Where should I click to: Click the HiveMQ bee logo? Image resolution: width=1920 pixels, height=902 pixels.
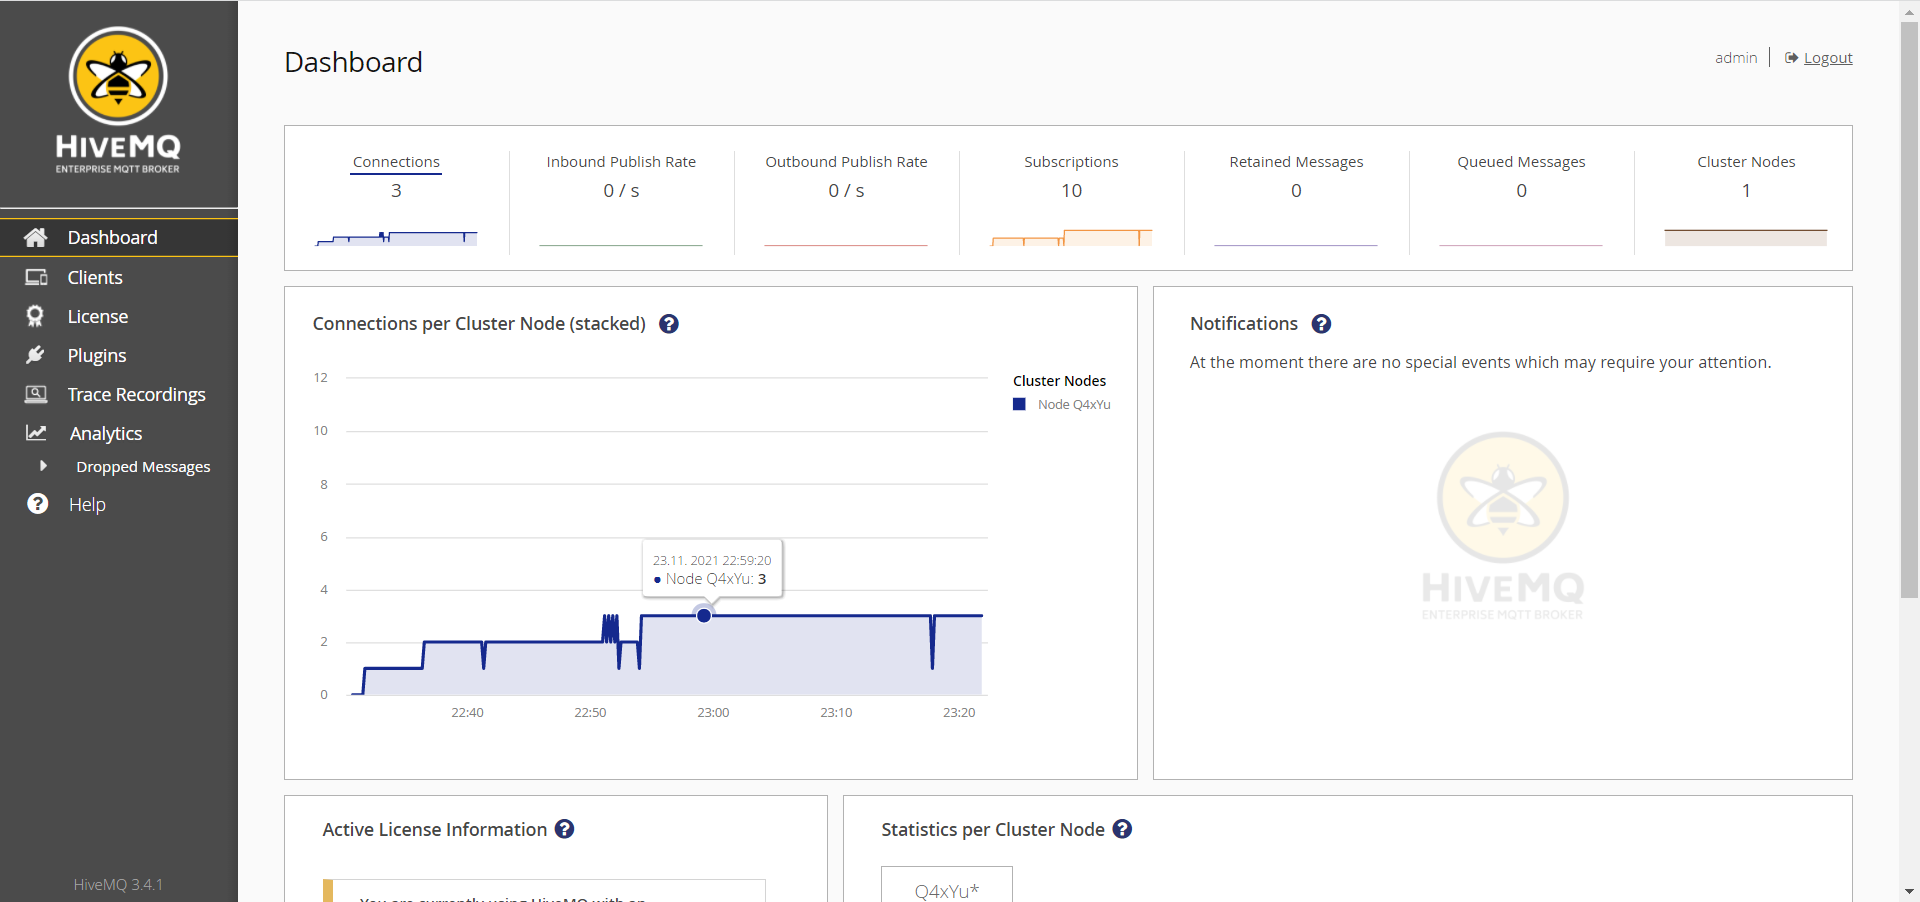click(117, 75)
